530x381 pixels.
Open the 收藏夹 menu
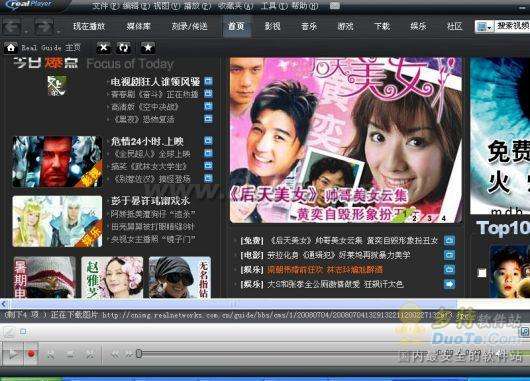click(236, 6)
